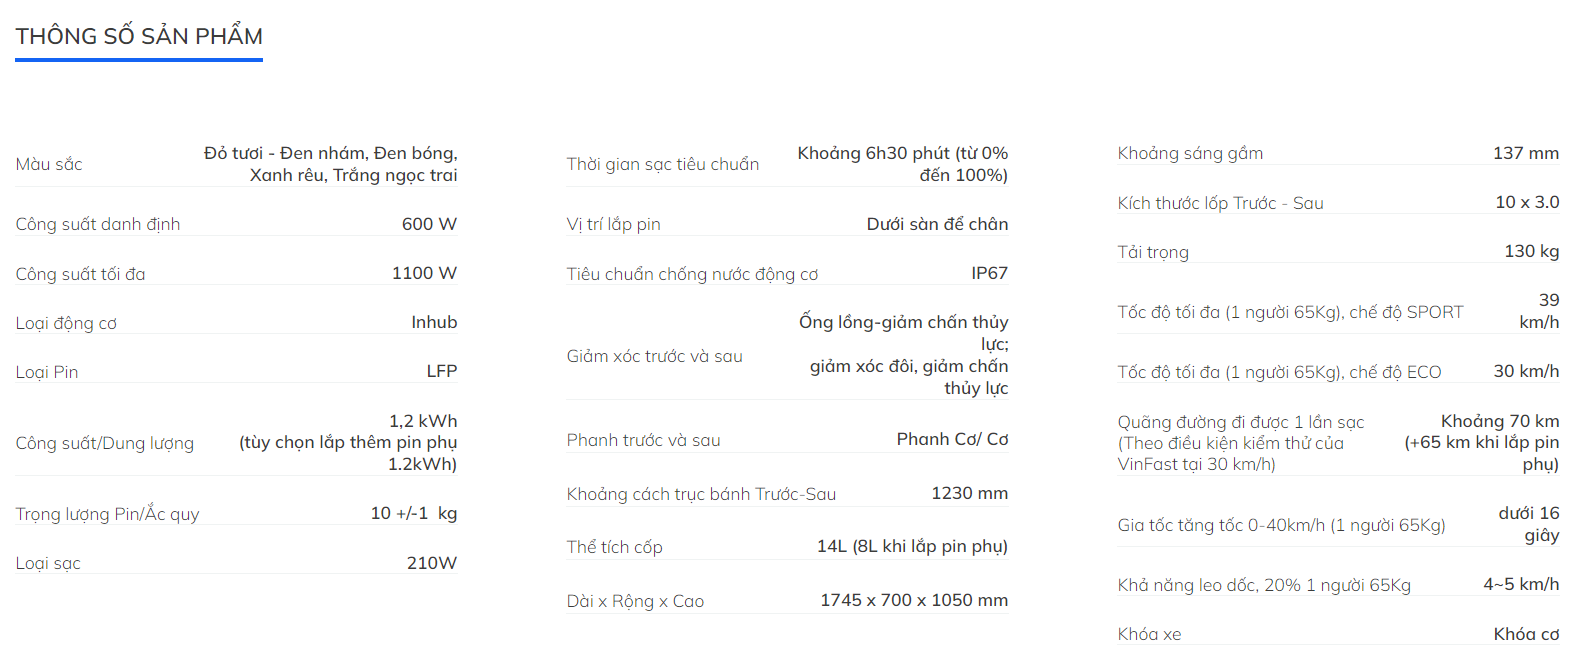
Task: Click the Công suất/Dung lượng label
Action: pyautogui.click(x=105, y=443)
